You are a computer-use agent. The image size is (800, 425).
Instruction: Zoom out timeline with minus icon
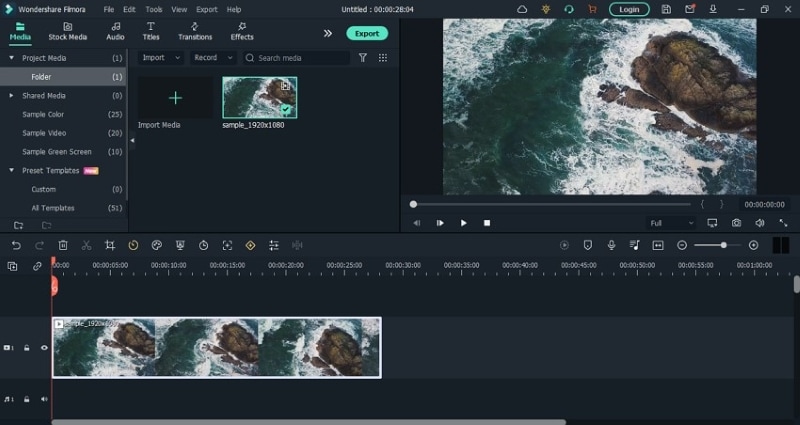[682, 245]
